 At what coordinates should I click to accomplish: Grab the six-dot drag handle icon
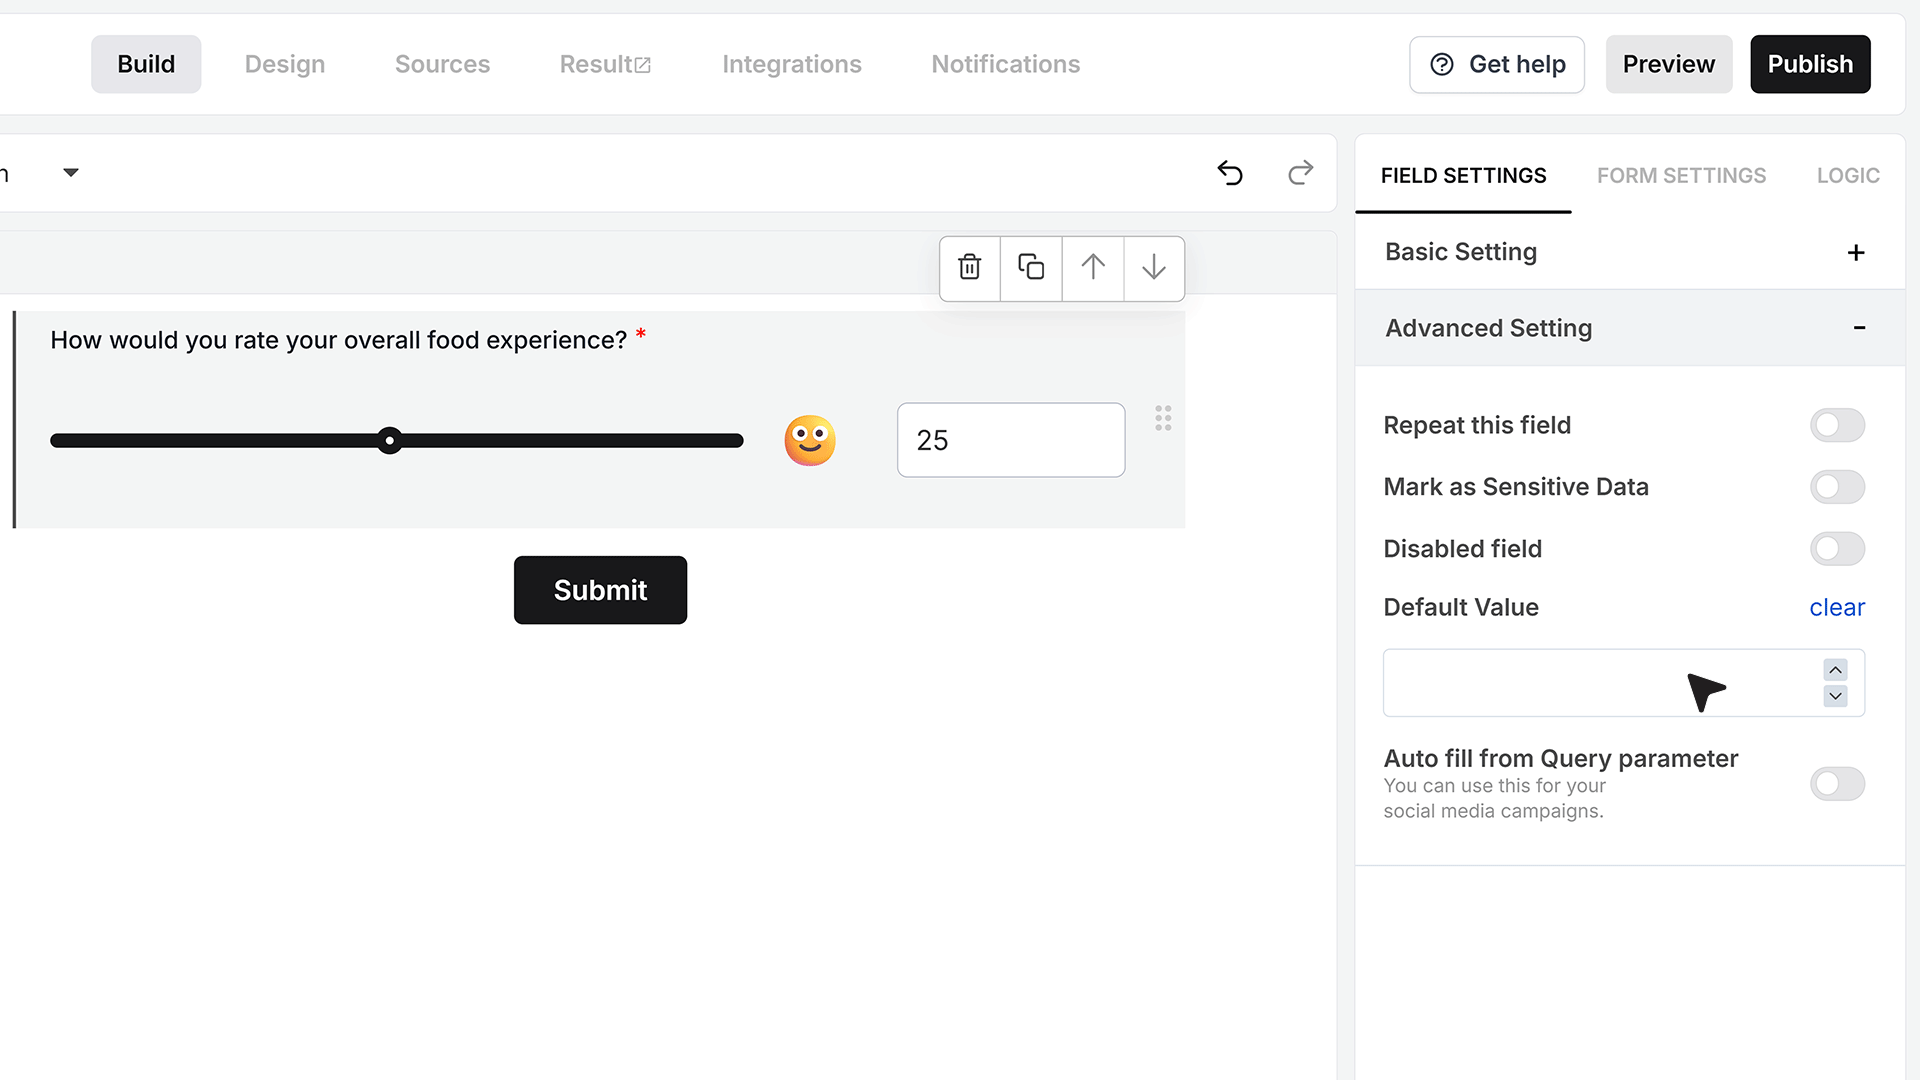1163,418
